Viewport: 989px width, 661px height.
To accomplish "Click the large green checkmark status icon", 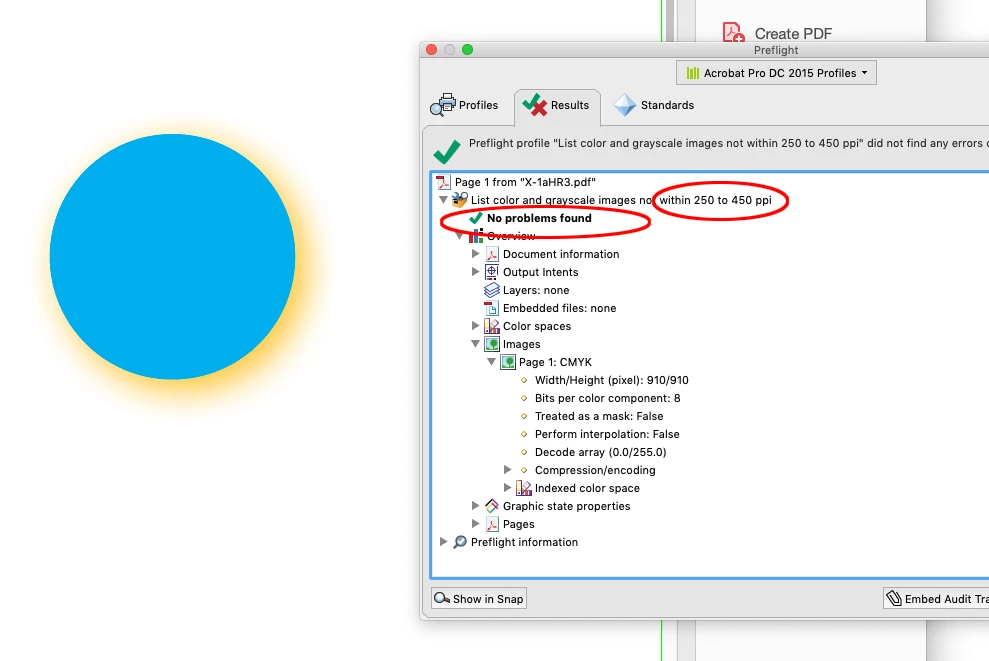I will coord(447,151).
